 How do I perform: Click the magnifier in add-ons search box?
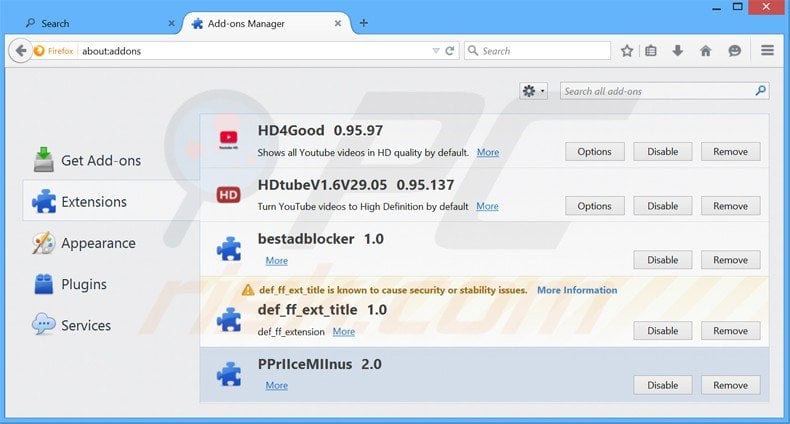[x=761, y=91]
